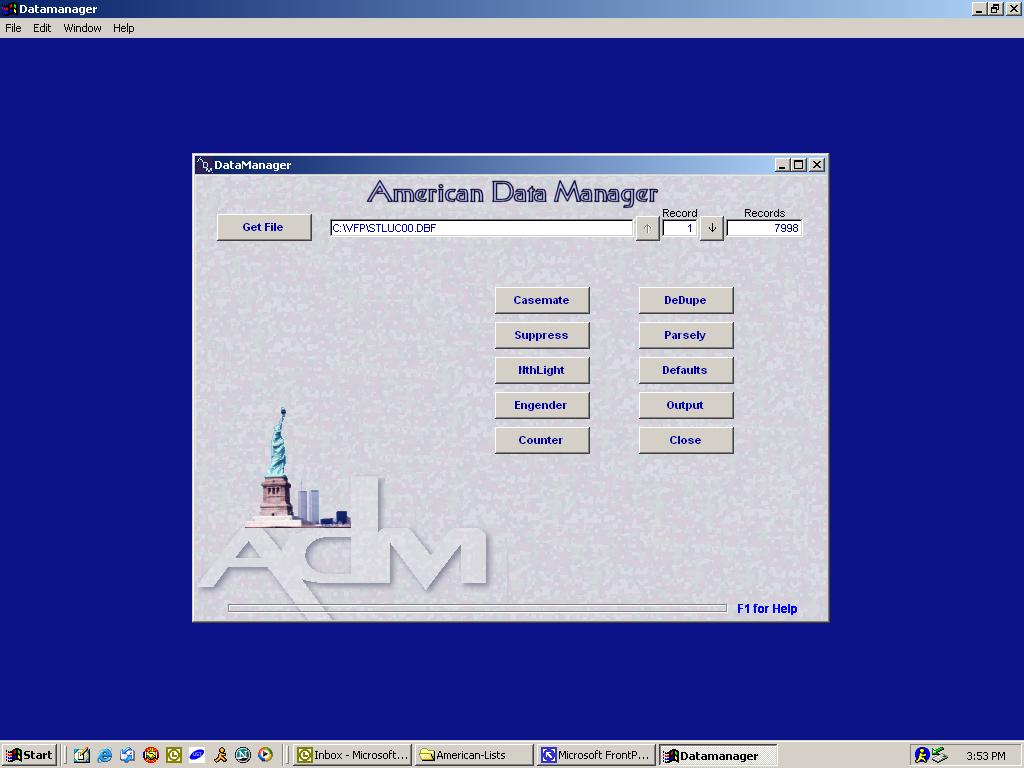The image size is (1024, 768).
Task: Go to next record with down arrow
Action: [712, 228]
